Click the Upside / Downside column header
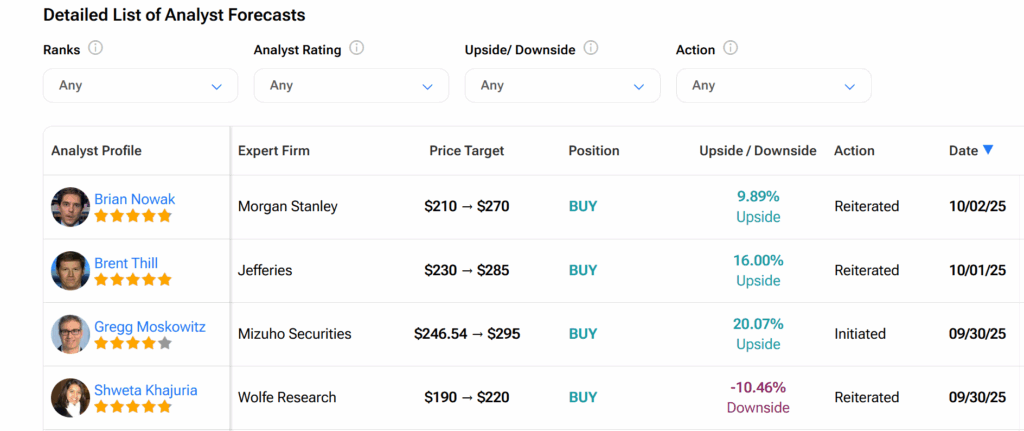 [x=757, y=151]
